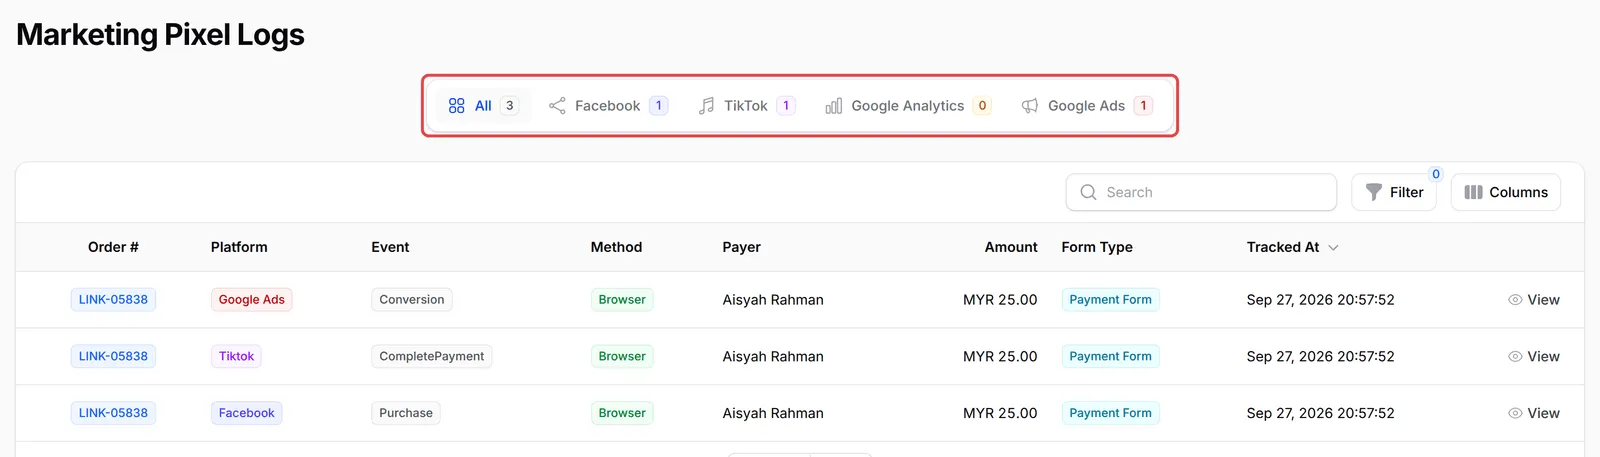Open the Columns chooser
Screen dimensions: 1600x457
[1506, 192]
